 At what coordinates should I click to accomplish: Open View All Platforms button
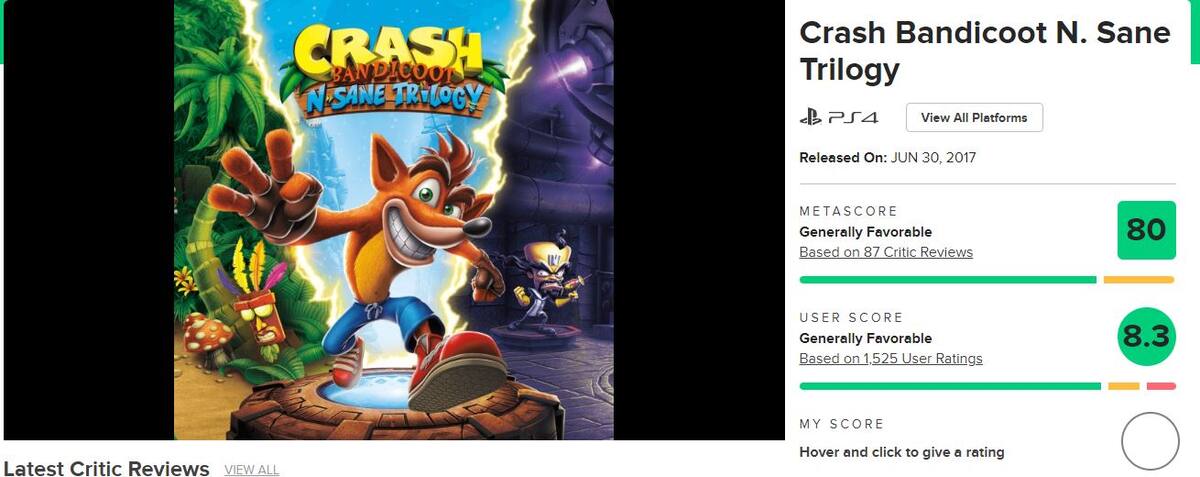(974, 118)
